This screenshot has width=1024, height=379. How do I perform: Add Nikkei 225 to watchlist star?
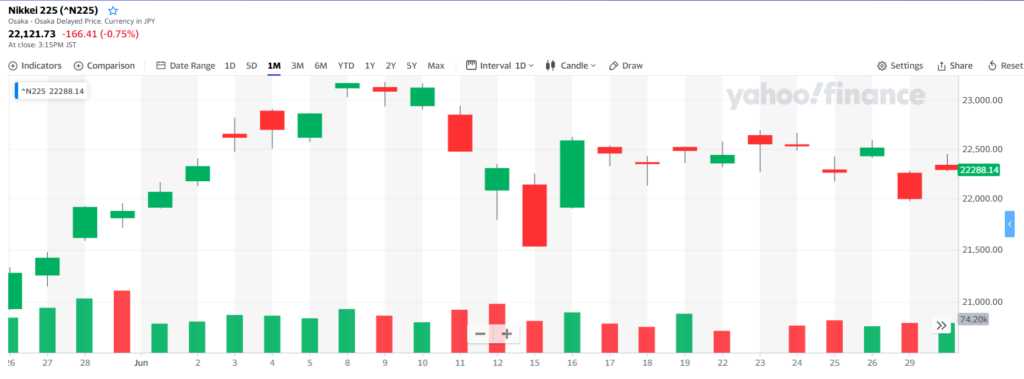[113, 10]
